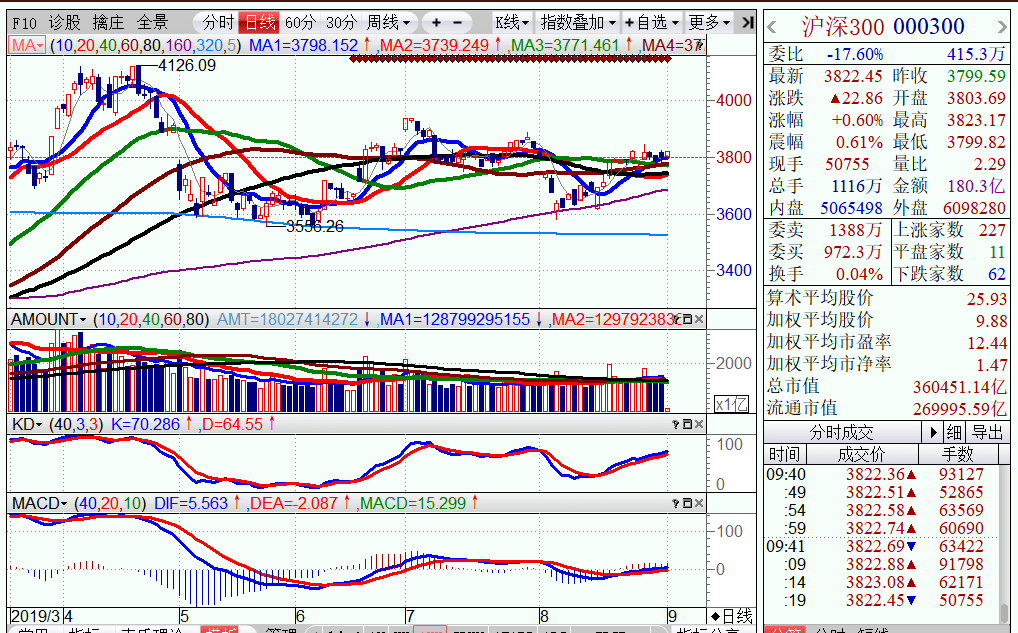Close the AMOUNT indicator panel
The height and width of the screenshot is (633, 1018).
tap(699, 319)
